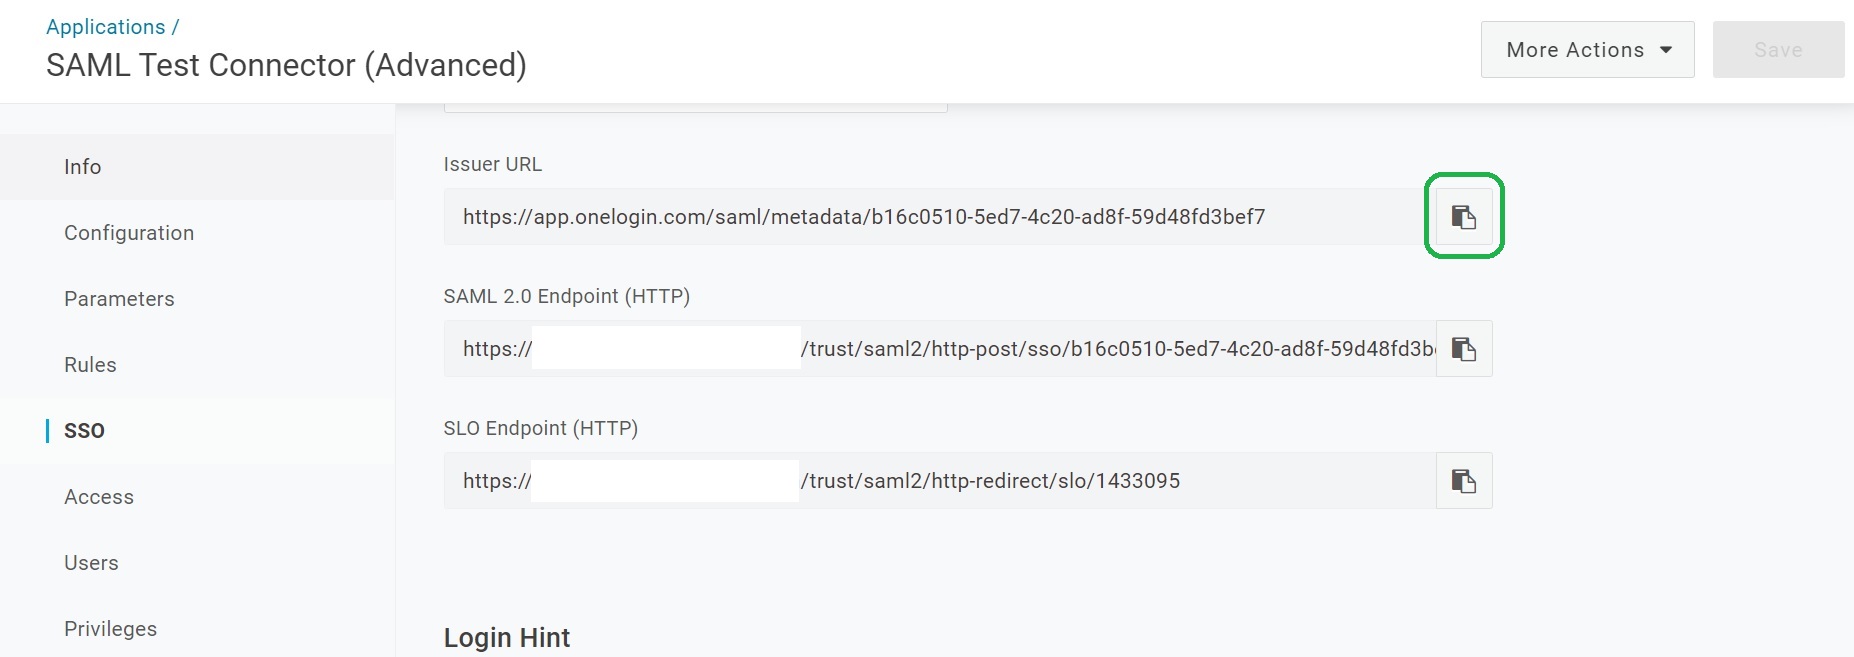Open the Info tab in sidebar
Image resolution: width=1854 pixels, height=657 pixels.
tap(83, 167)
